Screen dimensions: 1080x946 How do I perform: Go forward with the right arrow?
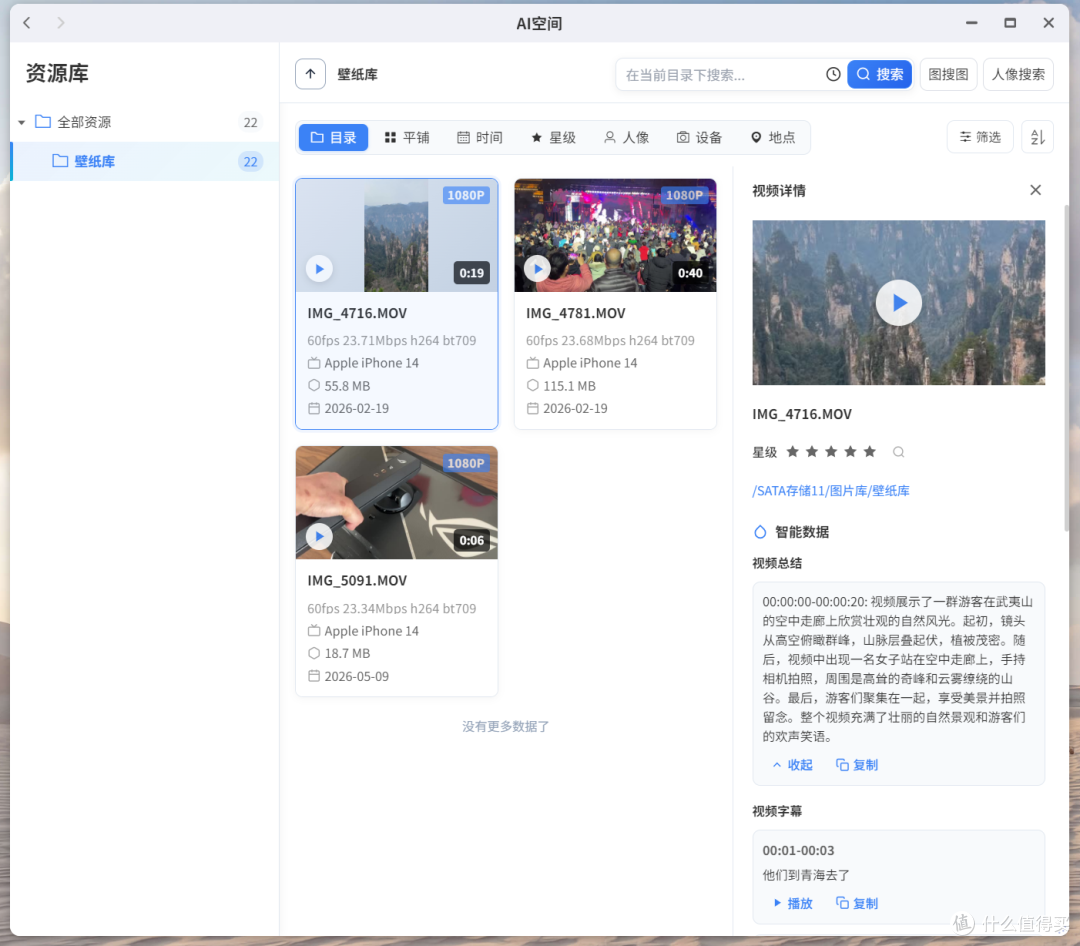[x=61, y=23]
